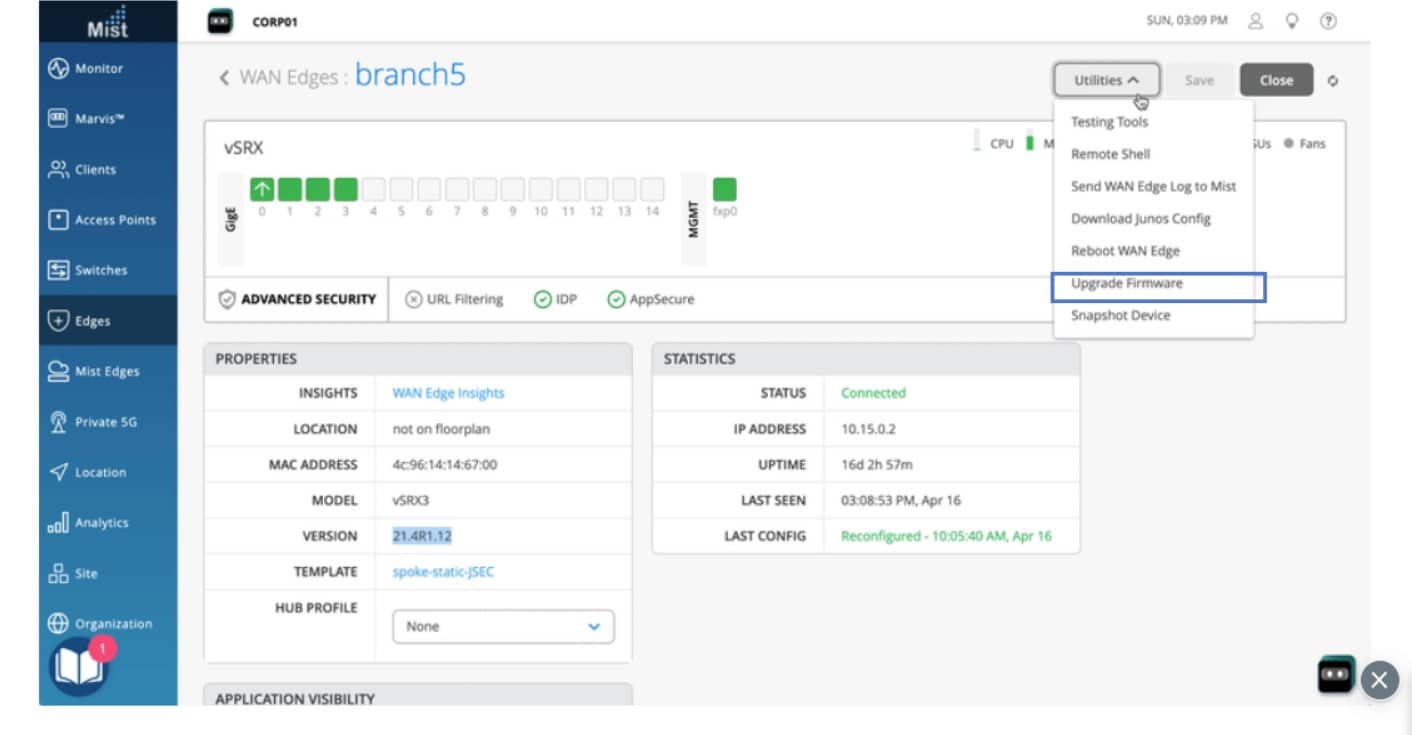Open Organization in the sidebar

click(x=108, y=623)
